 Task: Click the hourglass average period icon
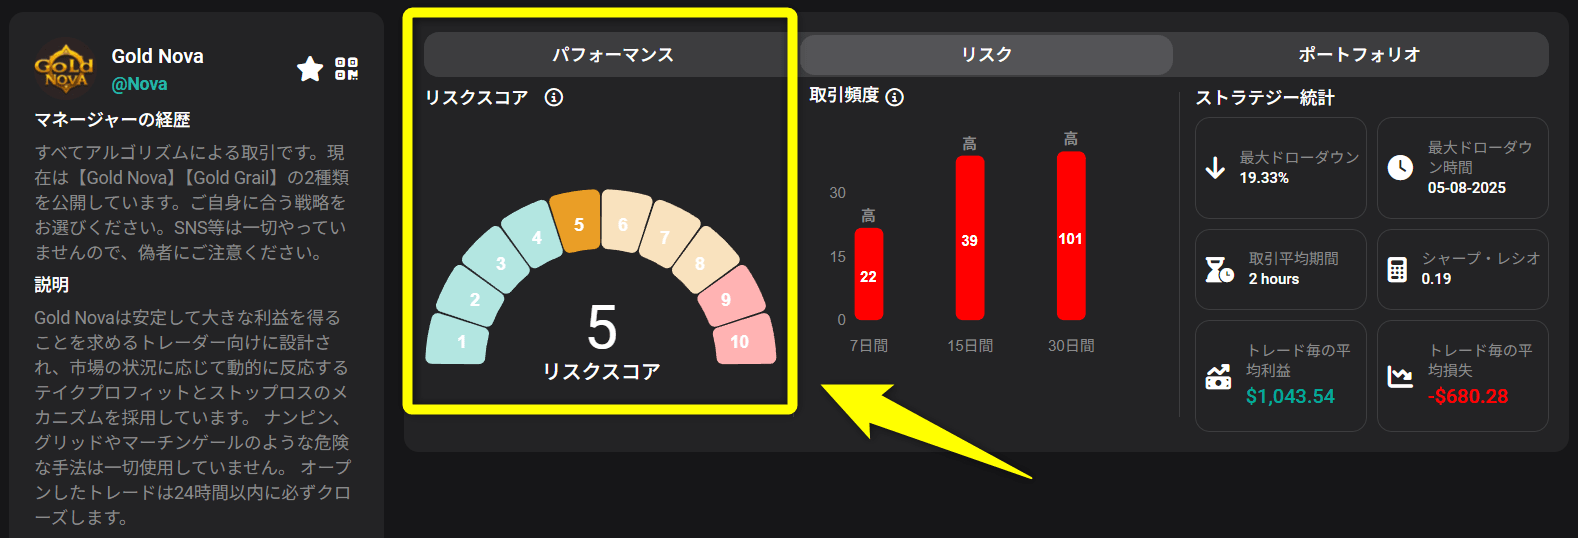click(x=1218, y=269)
